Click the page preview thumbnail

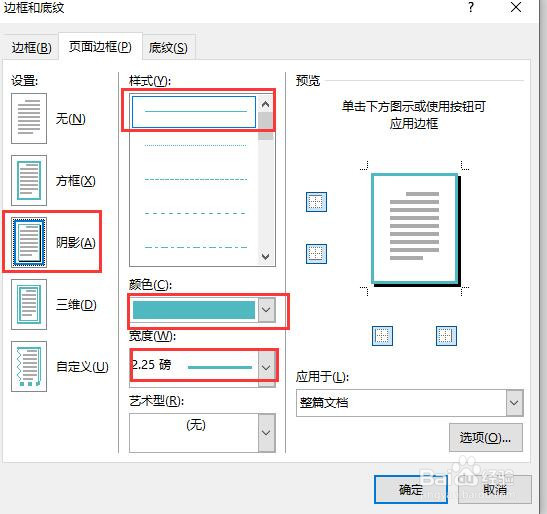coord(416,230)
